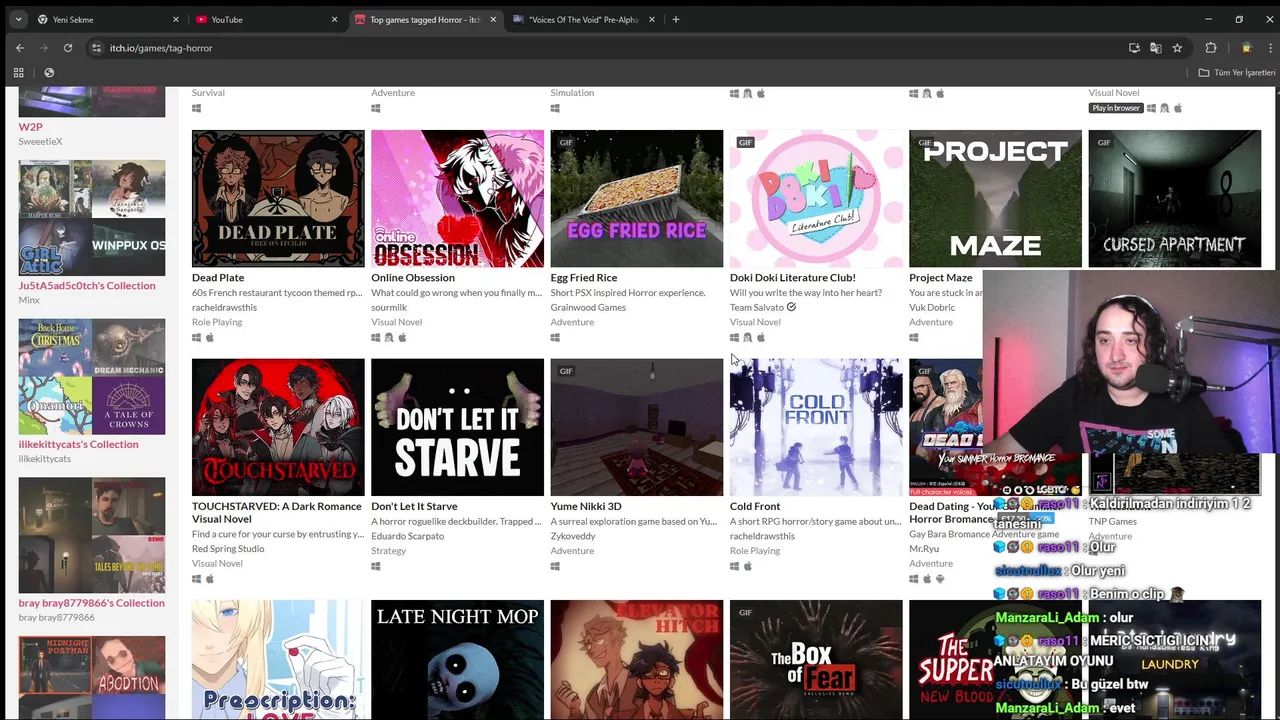Visit author Eduardo Scarpato
The width and height of the screenshot is (1280, 720).
(407, 536)
